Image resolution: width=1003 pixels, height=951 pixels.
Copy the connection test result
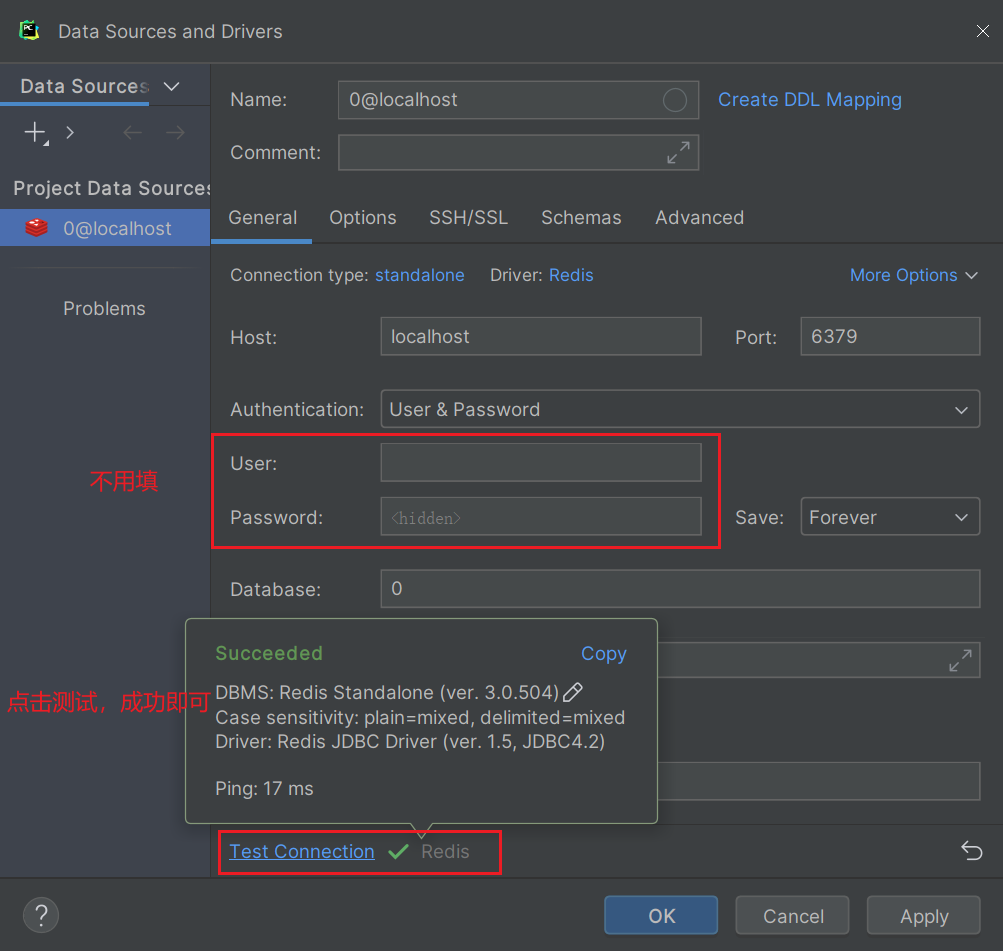(x=603, y=654)
